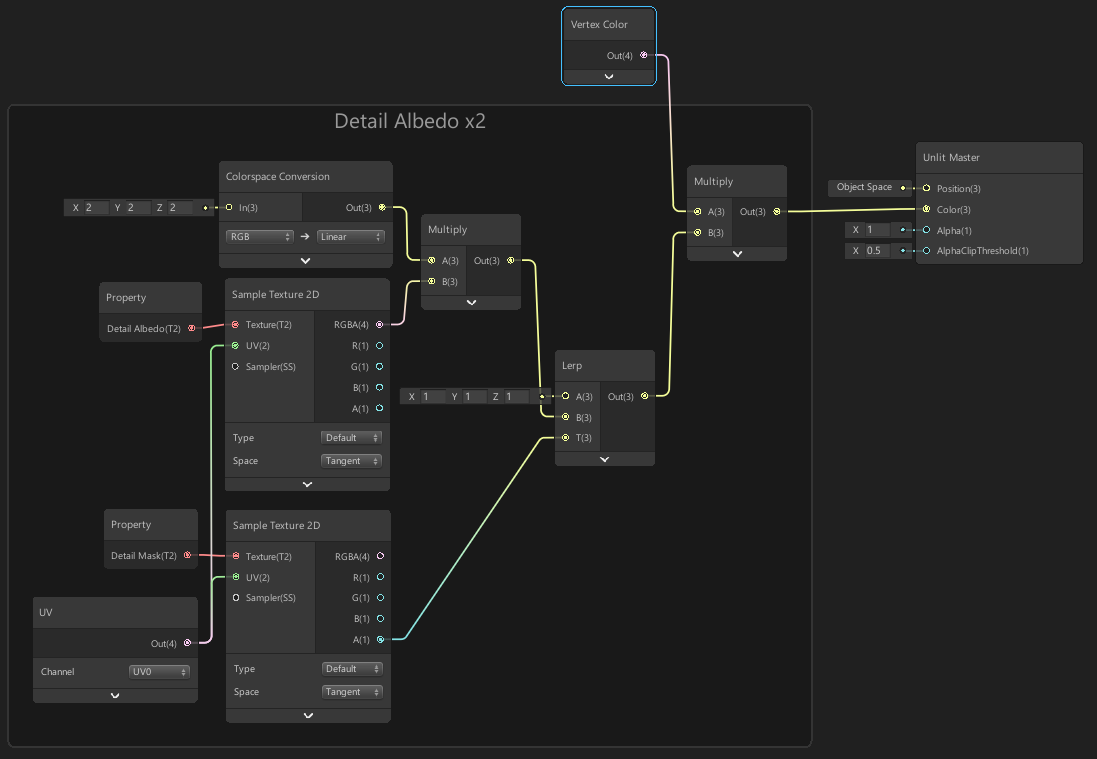Image resolution: width=1097 pixels, height=759 pixels.
Task: Open the Linear dropdown in Colorspace Conversion
Action: tap(350, 236)
